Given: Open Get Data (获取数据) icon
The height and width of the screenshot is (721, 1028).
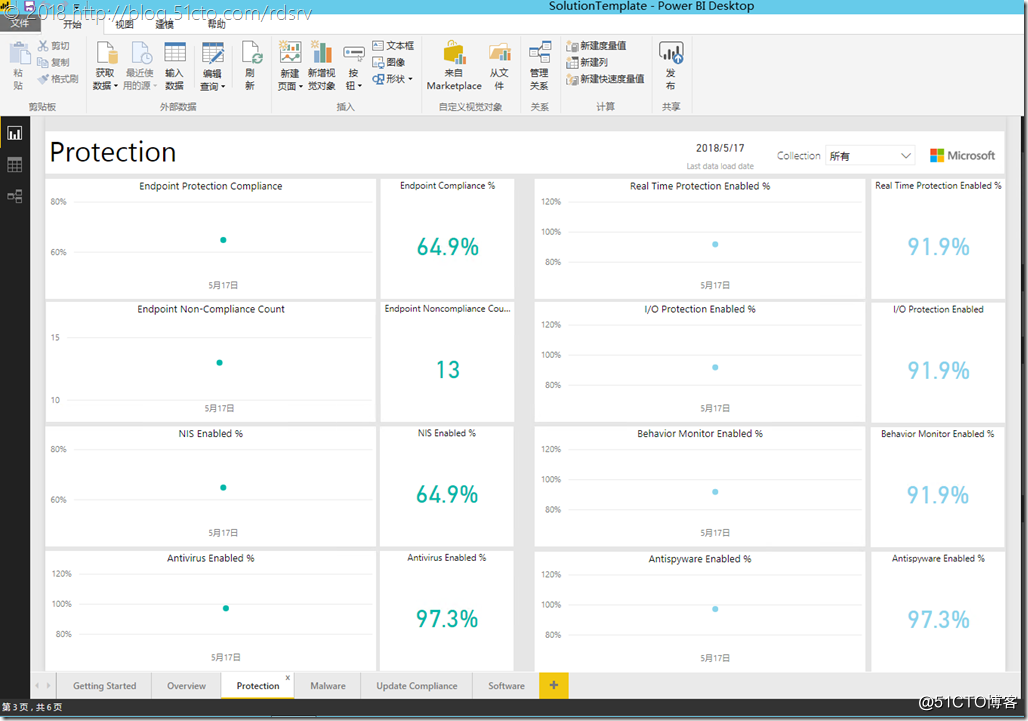Looking at the screenshot, I should (x=106, y=54).
